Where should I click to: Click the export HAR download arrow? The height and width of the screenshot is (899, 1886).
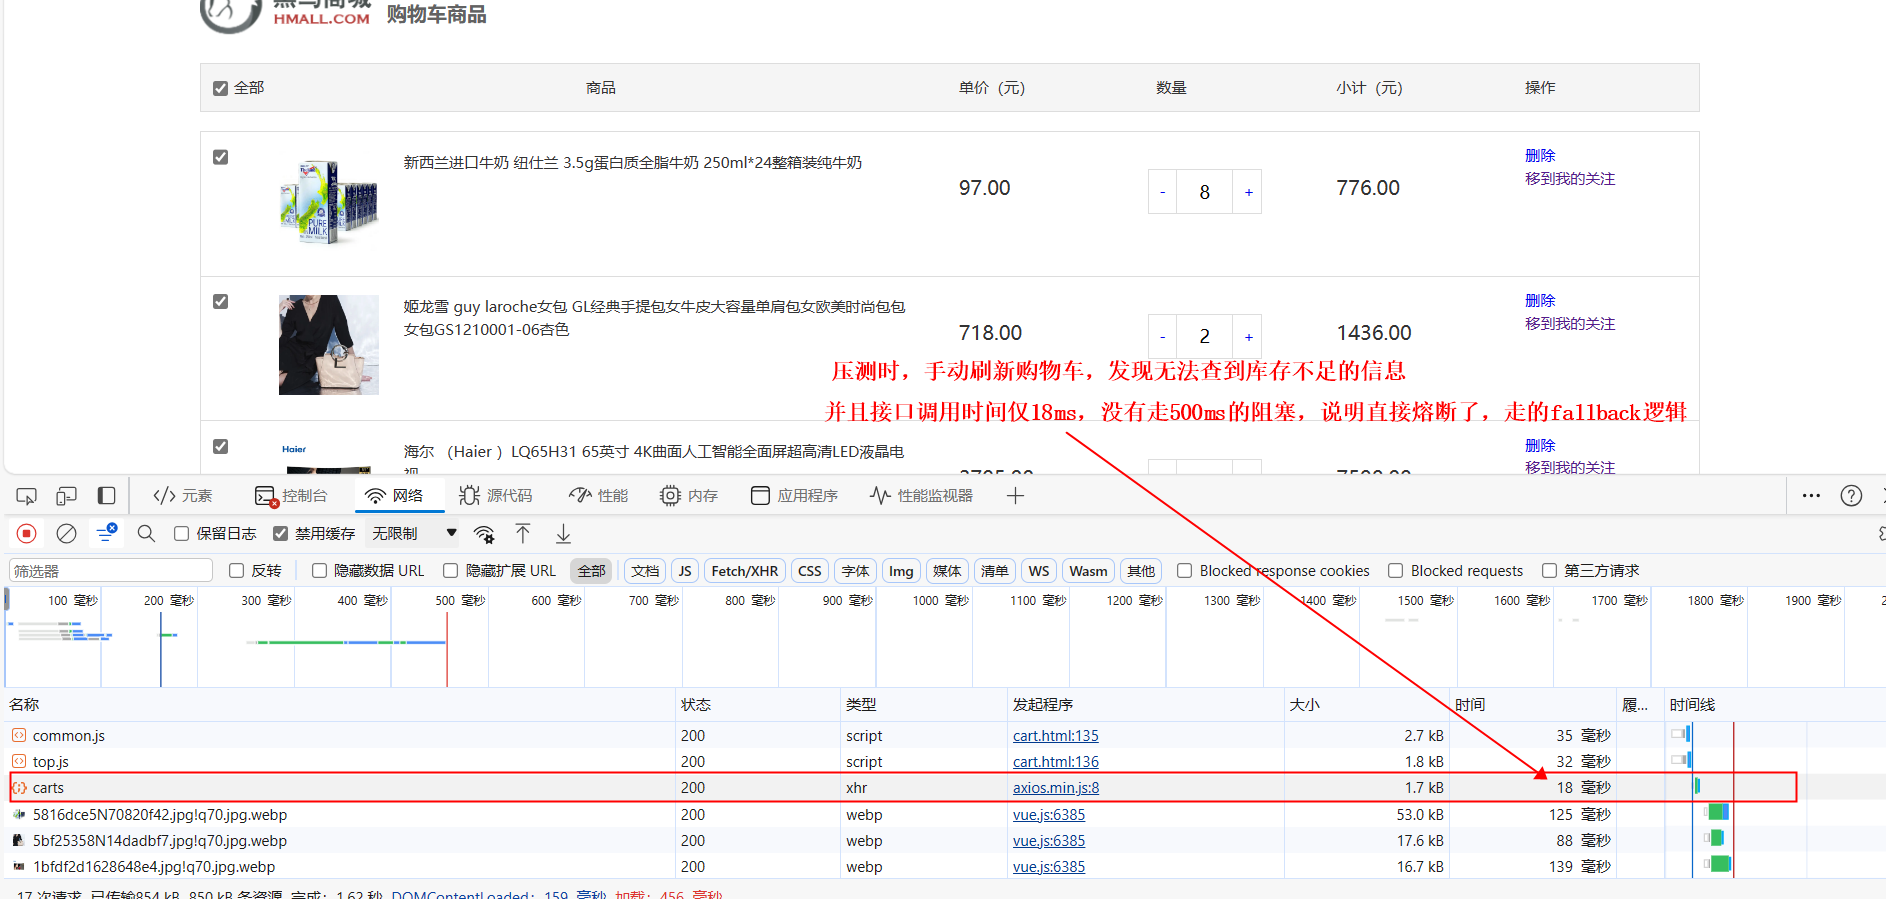pyautogui.click(x=563, y=534)
